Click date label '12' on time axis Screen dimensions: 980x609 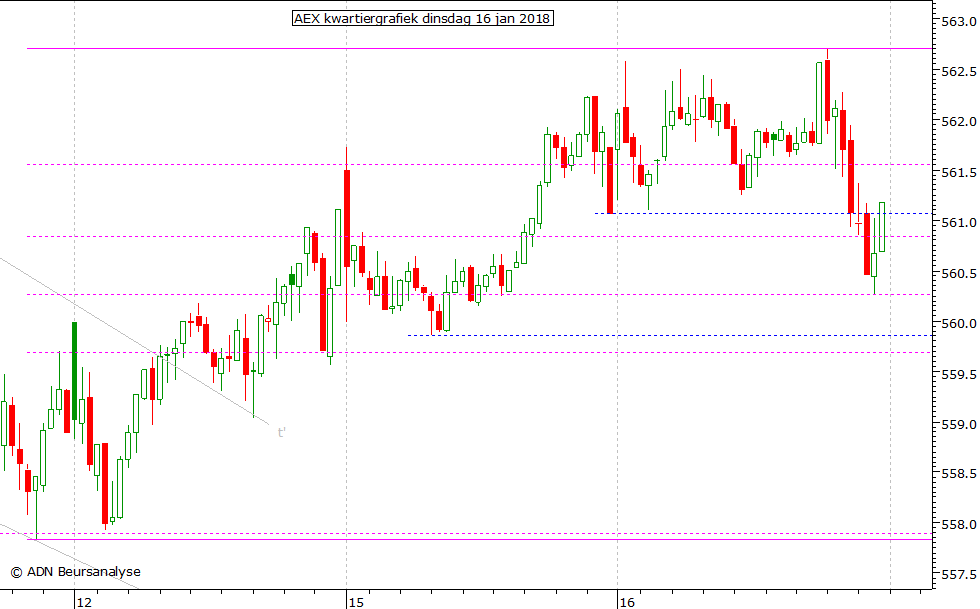tap(84, 602)
